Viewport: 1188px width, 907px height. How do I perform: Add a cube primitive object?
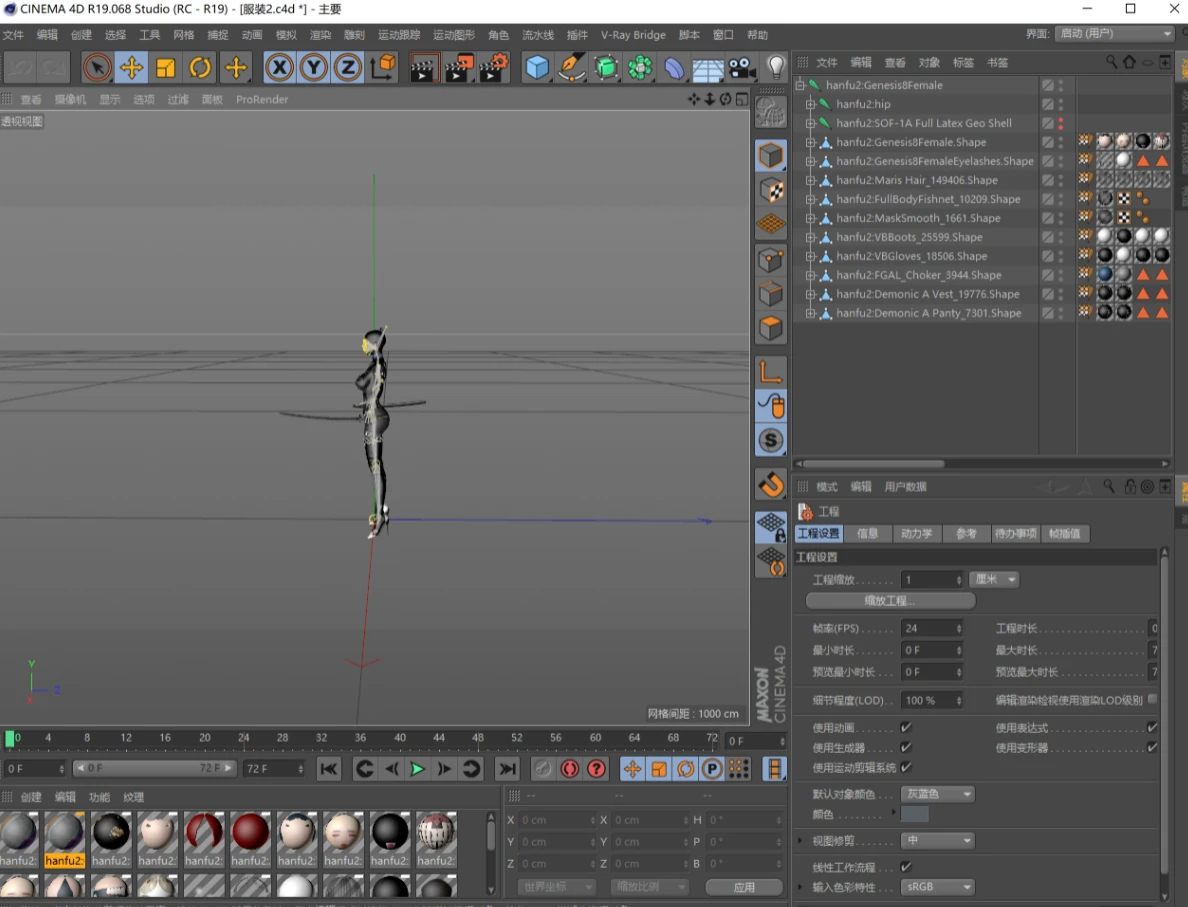[536, 67]
